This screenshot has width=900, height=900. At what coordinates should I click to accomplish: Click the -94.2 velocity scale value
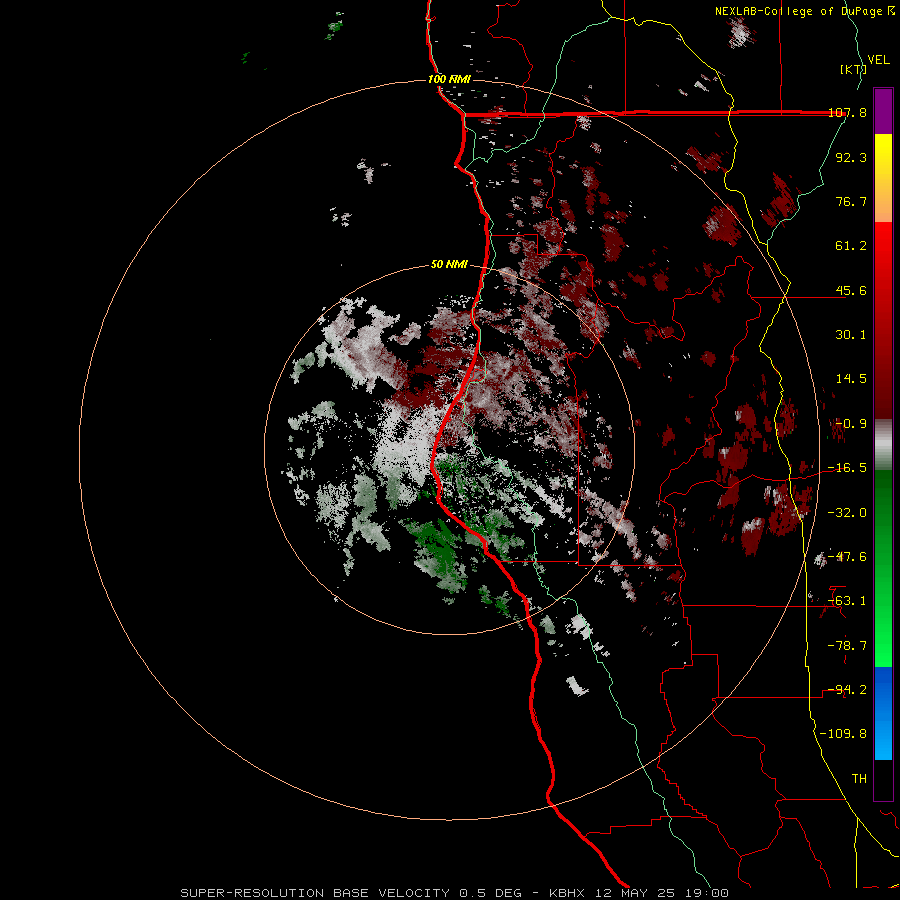(x=847, y=690)
